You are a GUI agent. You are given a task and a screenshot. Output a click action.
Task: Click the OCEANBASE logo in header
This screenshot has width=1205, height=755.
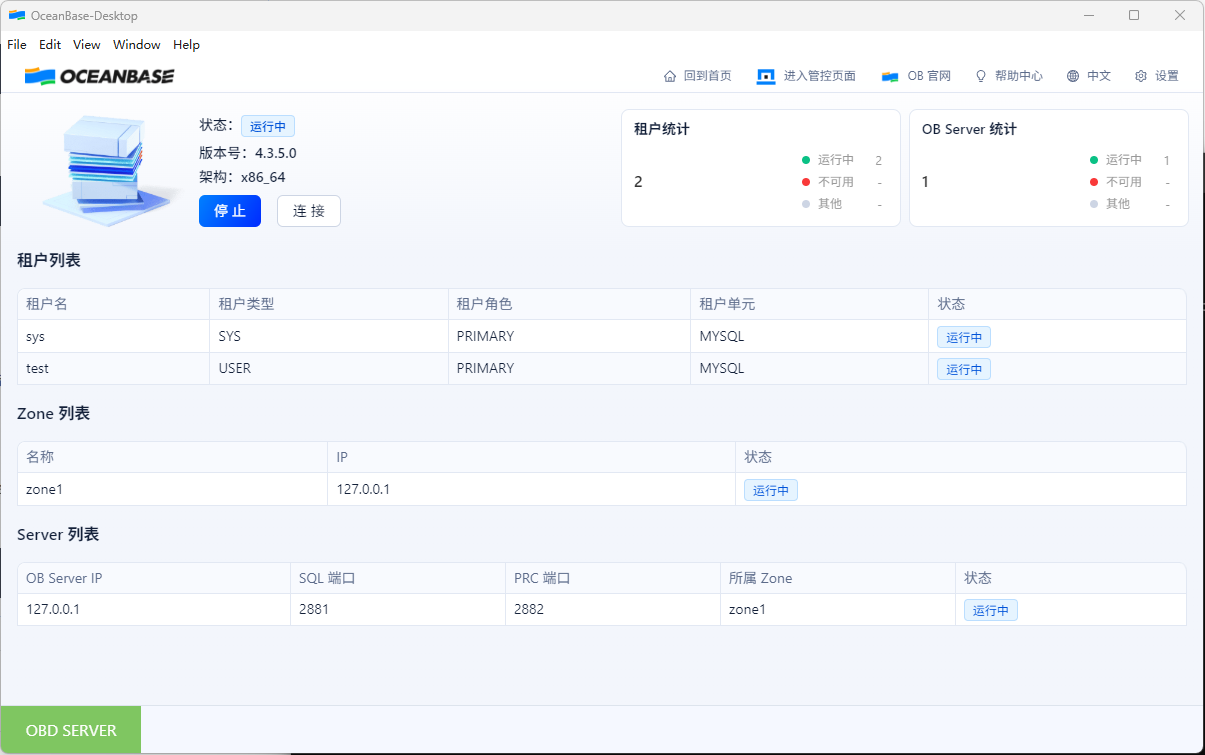coord(99,76)
